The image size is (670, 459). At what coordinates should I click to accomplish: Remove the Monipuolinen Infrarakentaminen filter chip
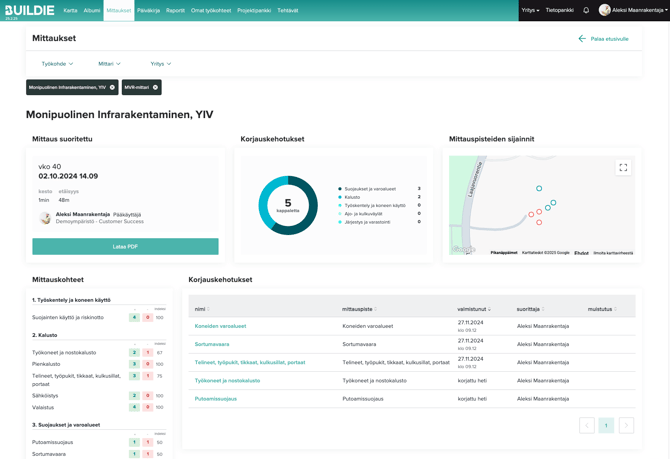tap(112, 88)
